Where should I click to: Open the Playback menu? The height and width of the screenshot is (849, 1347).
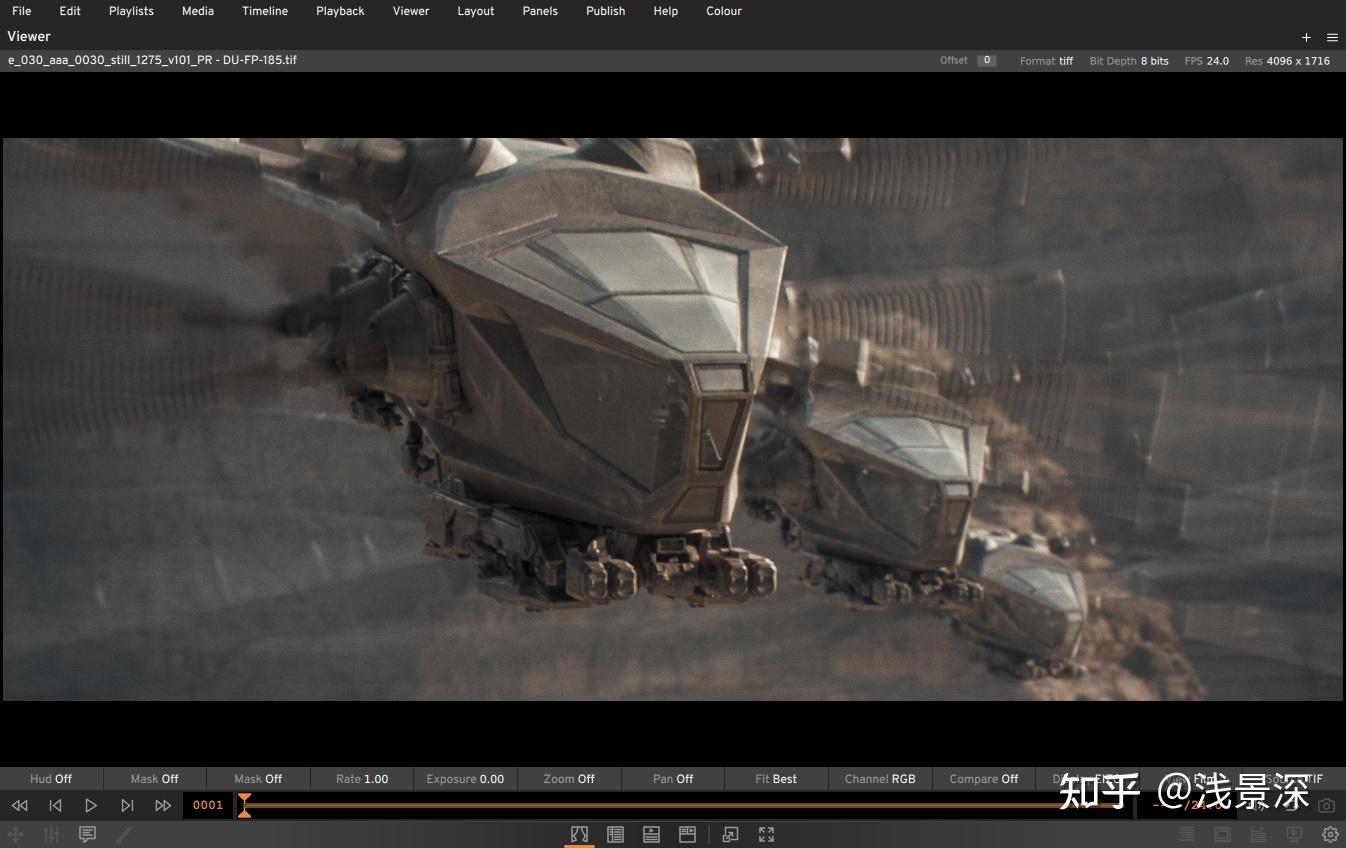[x=340, y=11]
